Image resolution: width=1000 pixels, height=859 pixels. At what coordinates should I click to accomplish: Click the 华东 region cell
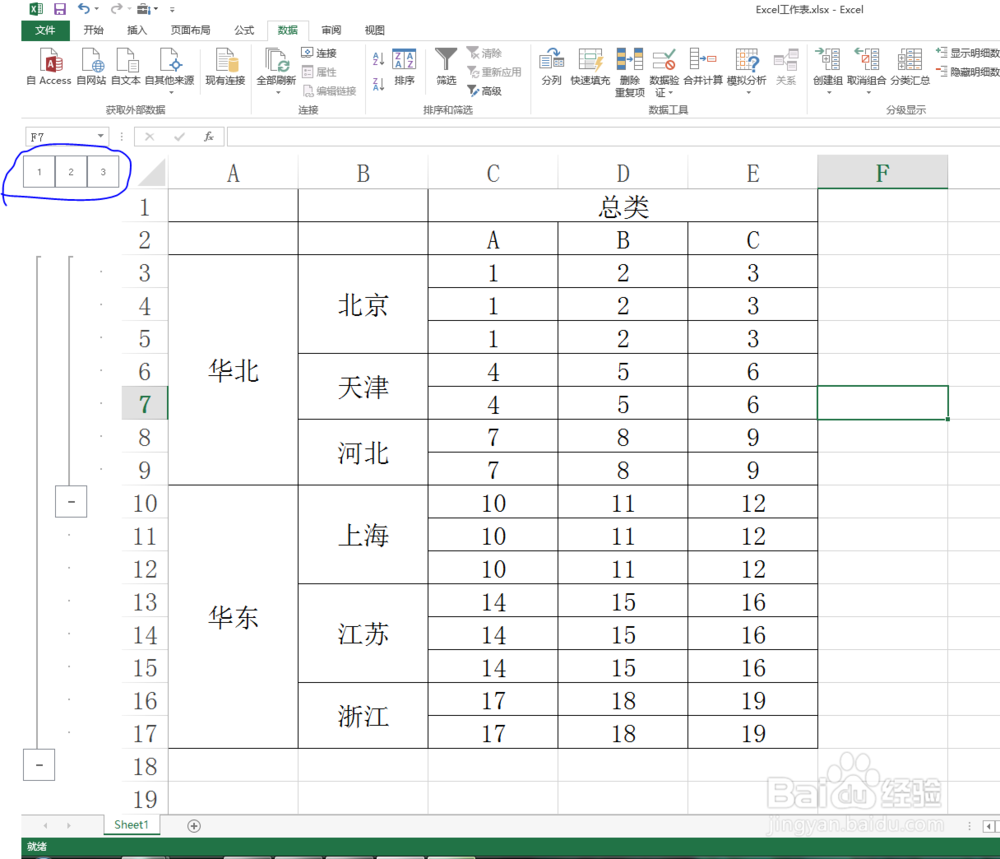[233, 617]
